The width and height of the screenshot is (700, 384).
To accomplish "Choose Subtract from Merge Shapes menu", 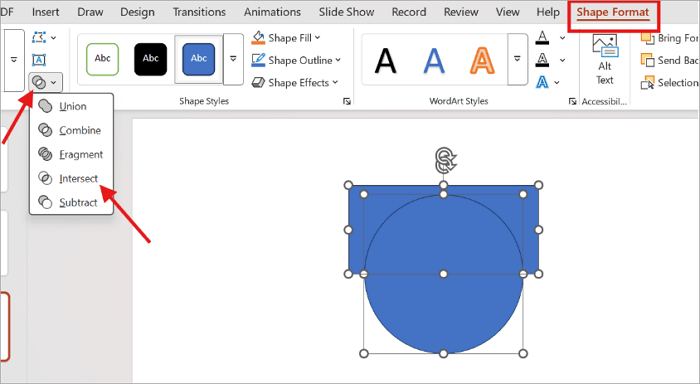I will (71, 203).
